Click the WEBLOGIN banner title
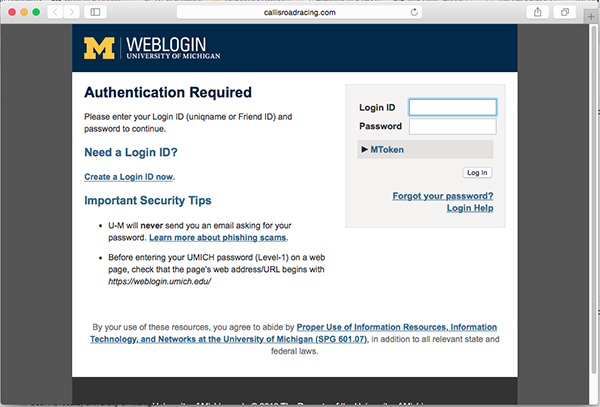Viewport: 600px width, 407px height. pyautogui.click(x=166, y=45)
